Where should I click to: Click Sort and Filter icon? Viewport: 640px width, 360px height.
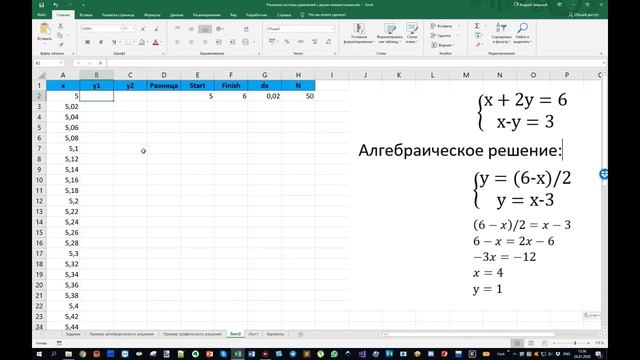501,28
